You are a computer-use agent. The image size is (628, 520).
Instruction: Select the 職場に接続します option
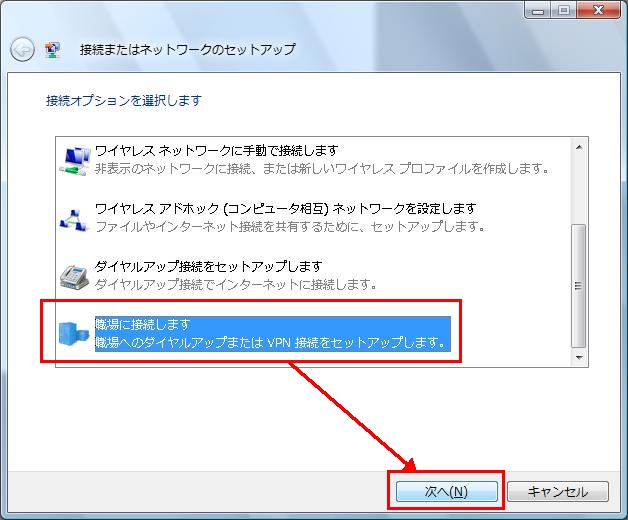click(x=142, y=324)
